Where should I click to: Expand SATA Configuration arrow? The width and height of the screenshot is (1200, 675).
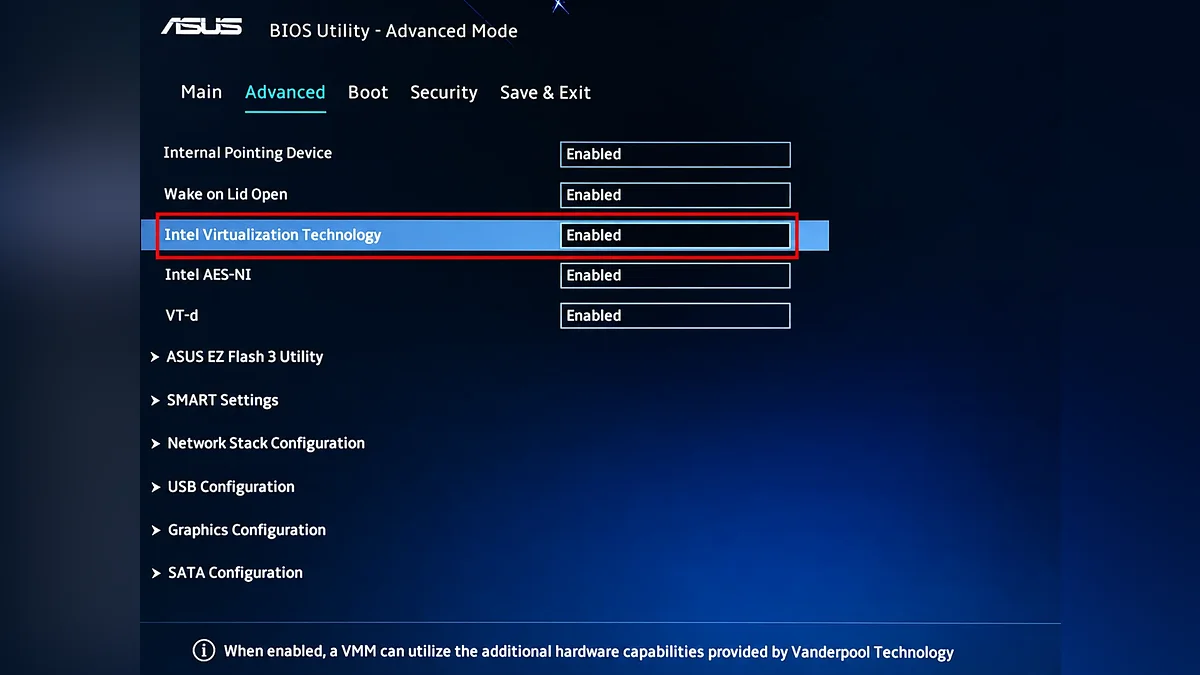(x=155, y=573)
